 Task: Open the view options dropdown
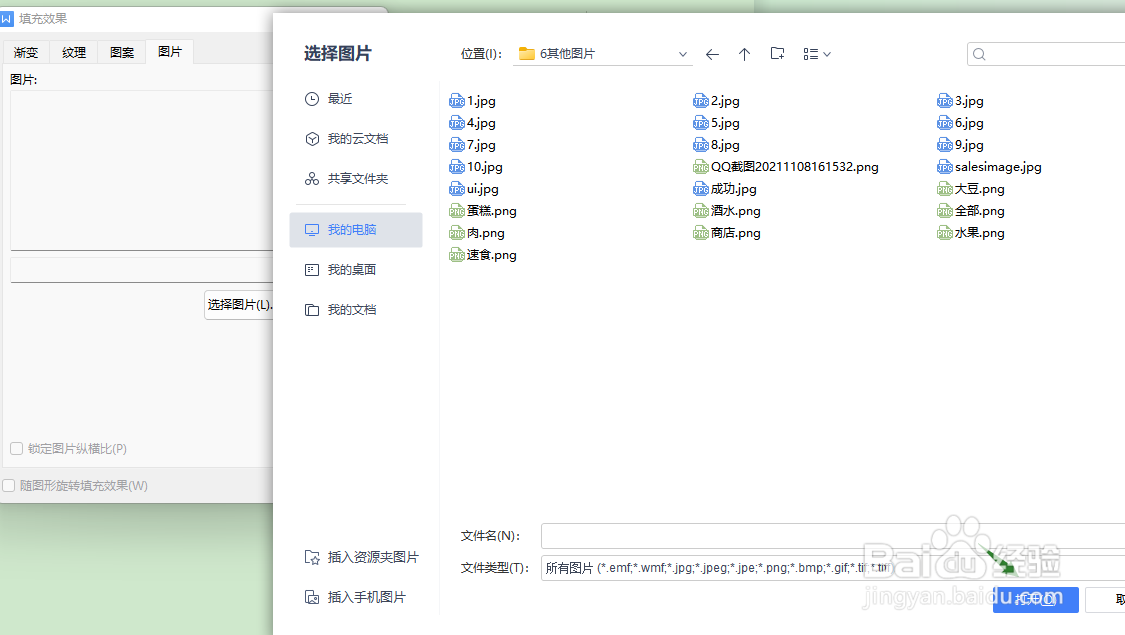coord(817,54)
